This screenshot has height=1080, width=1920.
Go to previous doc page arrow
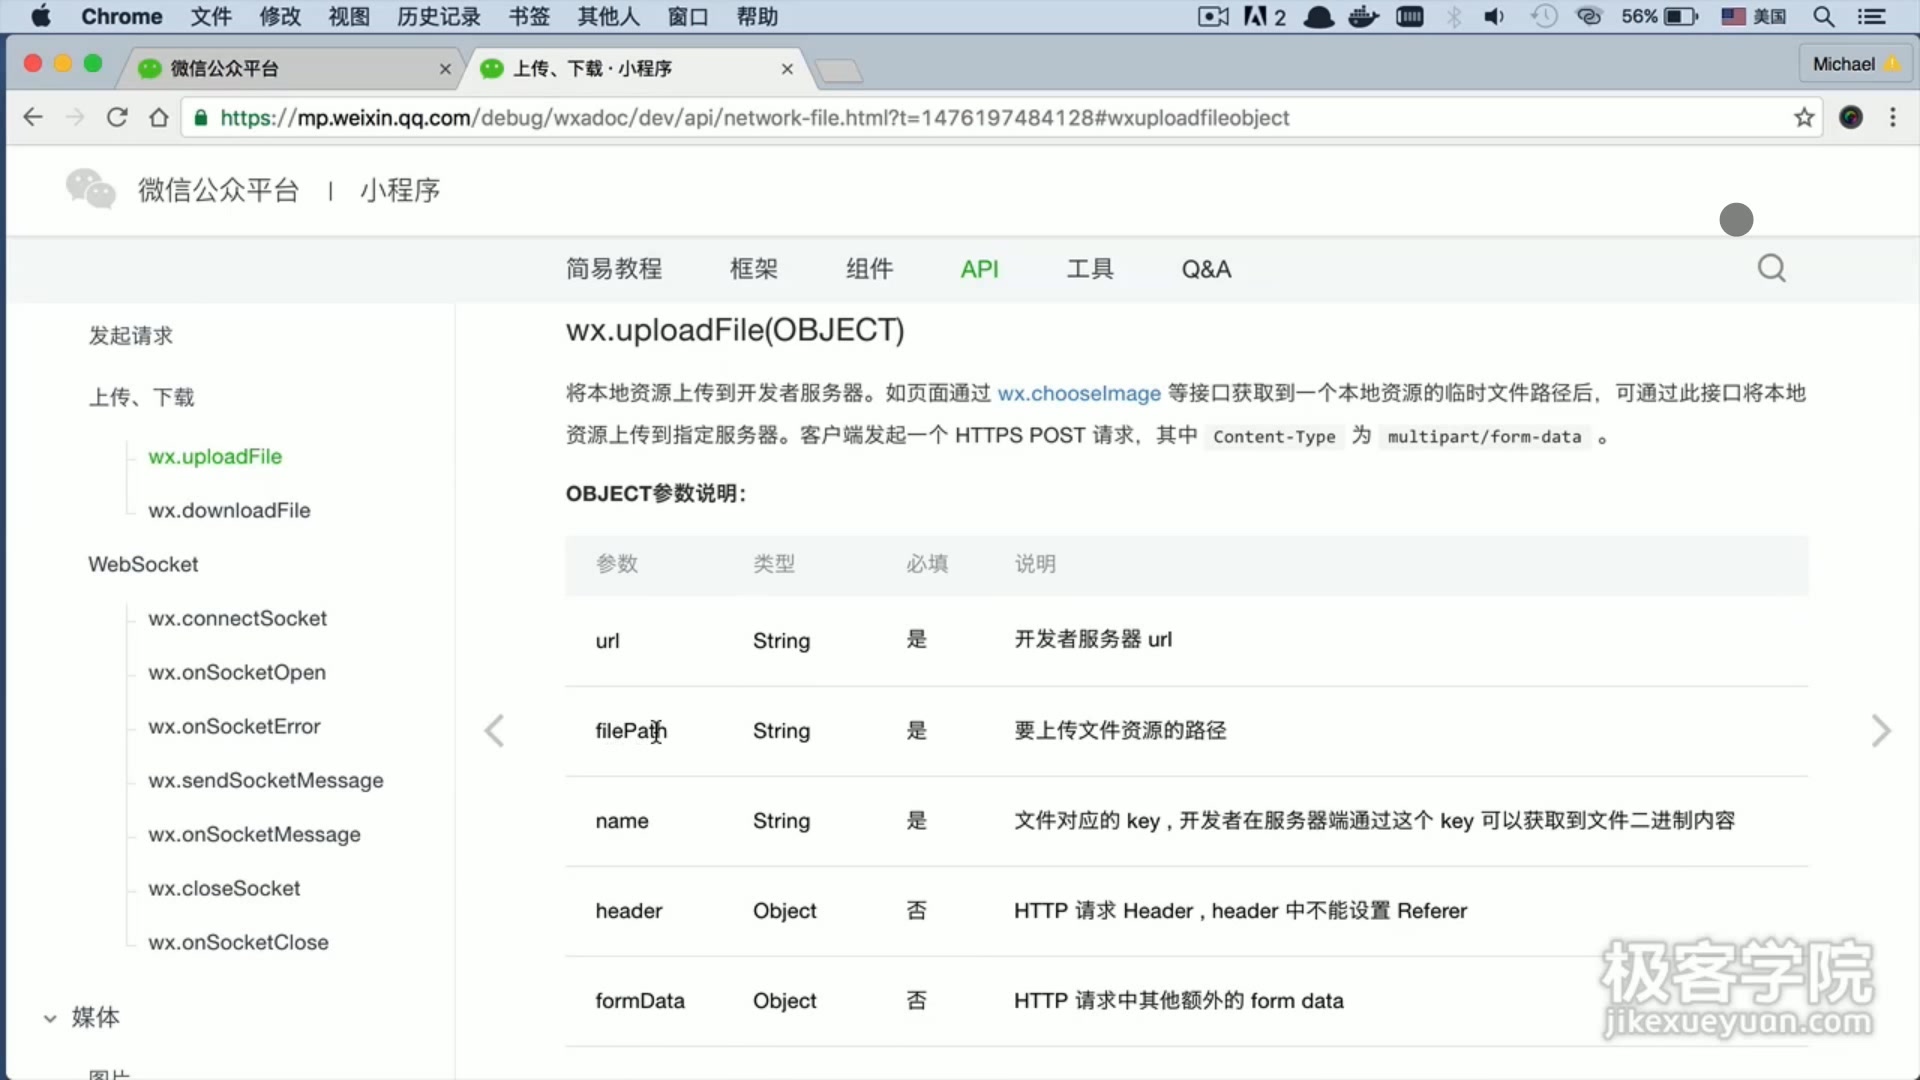(x=494, y=731)
